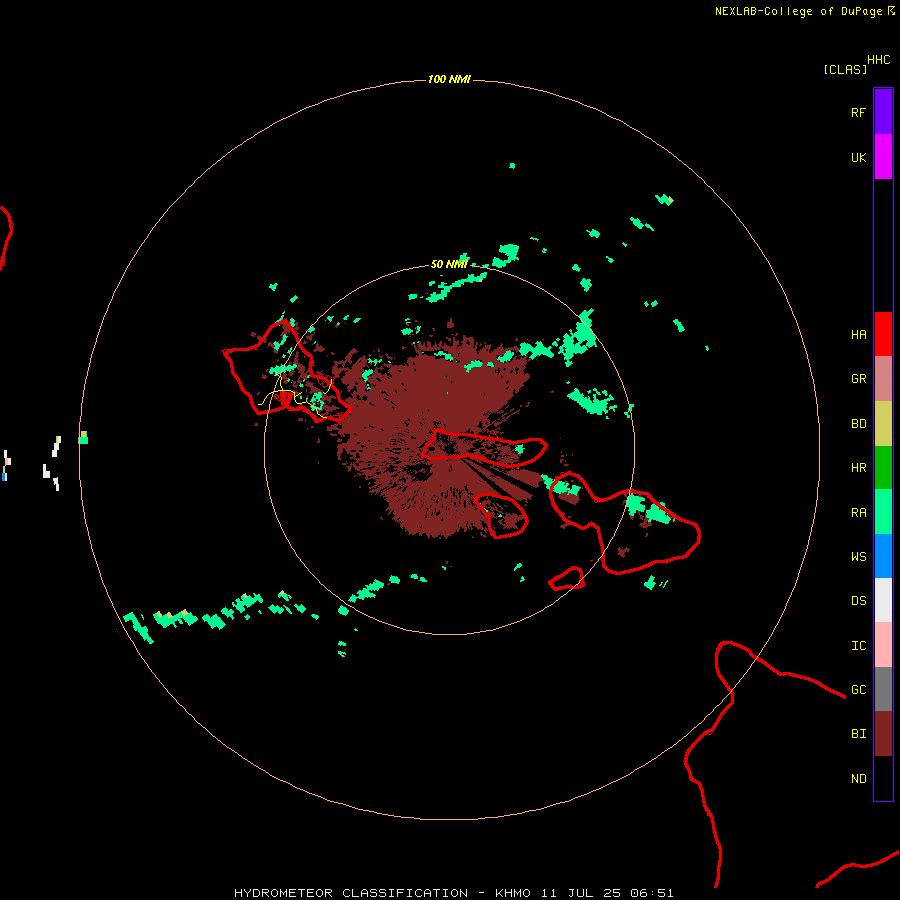
Task: Select the BD yellow legend swatch
Action: [x=883, y=424]
